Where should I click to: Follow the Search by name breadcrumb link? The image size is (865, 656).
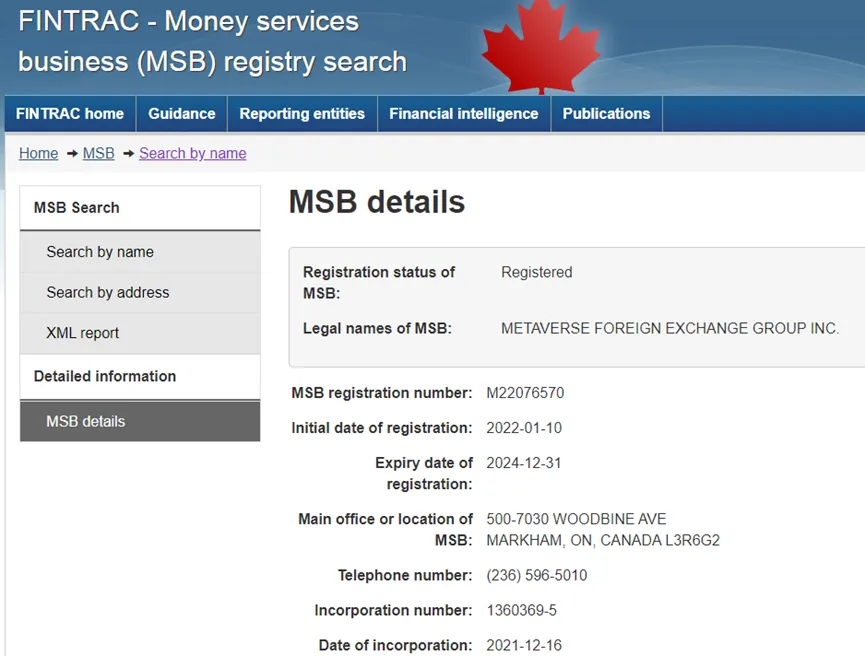coord(193,153)
